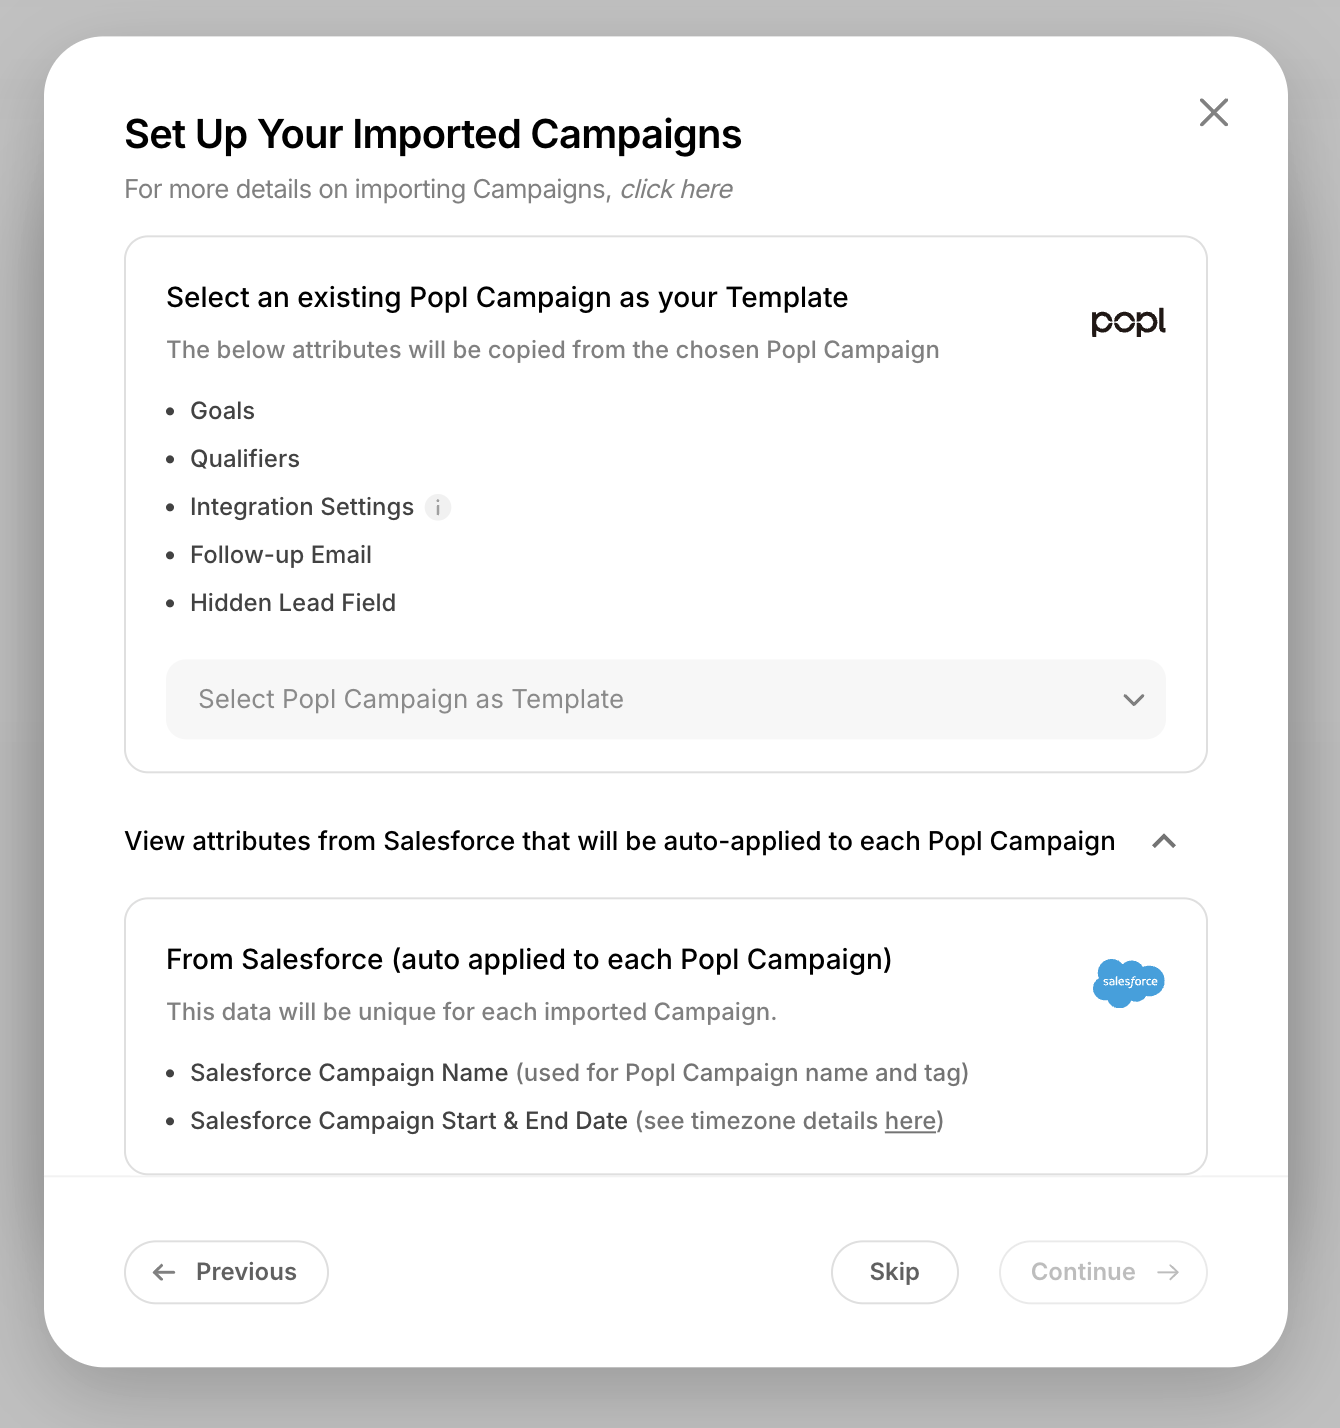Click the Hidden Lead Field bullet item
Image resolution: width=1340 pixels, height=1428 pixels.
pos(293,603)
